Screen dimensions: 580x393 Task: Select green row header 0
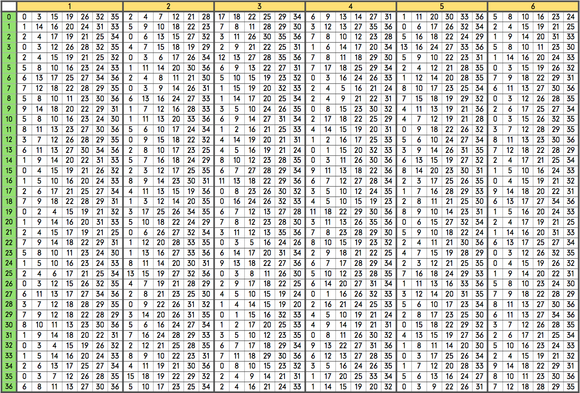point(9,17)
